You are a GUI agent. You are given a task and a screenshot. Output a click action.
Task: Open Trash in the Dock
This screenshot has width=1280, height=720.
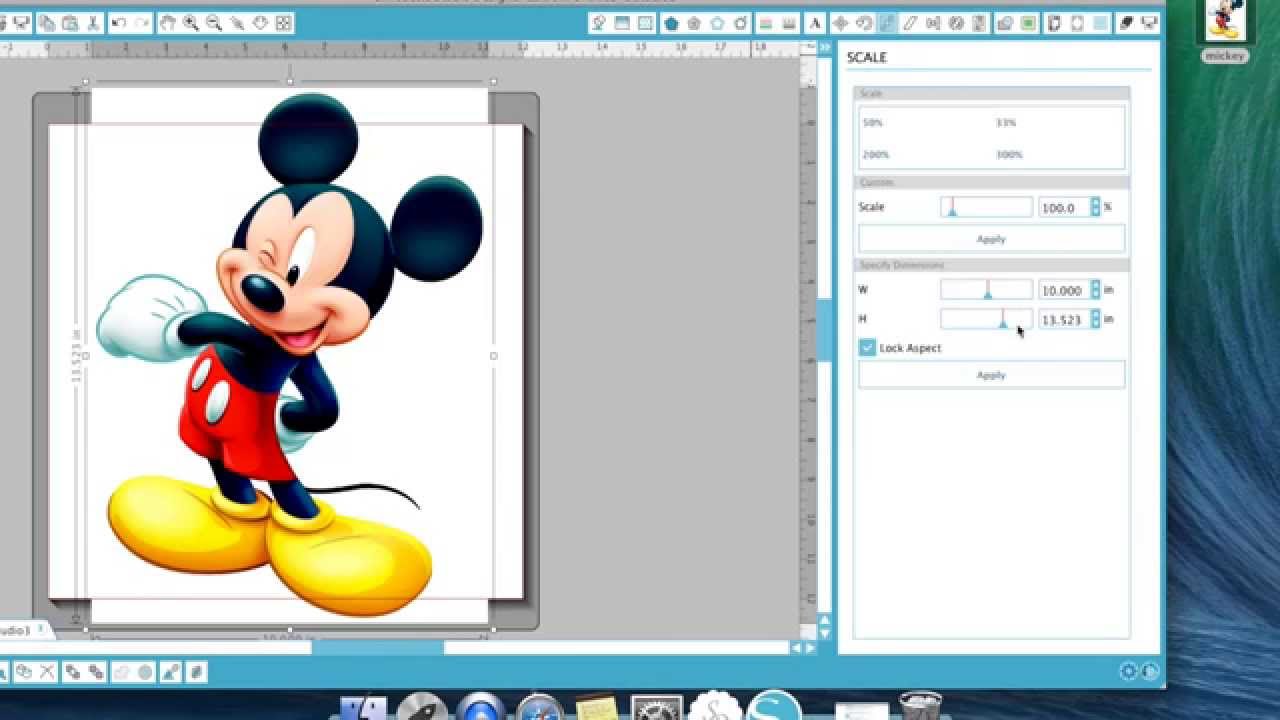tap(919, 706)
